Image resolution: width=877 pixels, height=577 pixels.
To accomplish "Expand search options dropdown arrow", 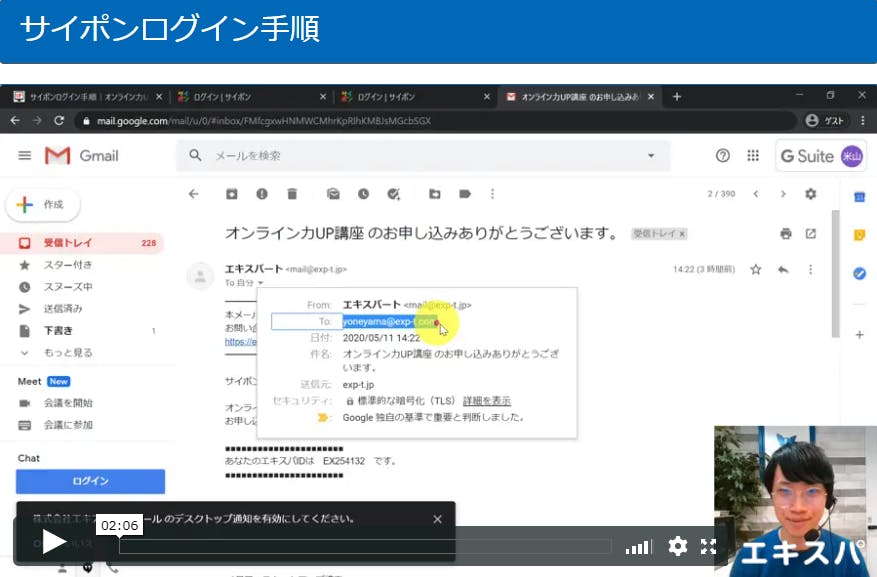I will click(x=651, y=156).
